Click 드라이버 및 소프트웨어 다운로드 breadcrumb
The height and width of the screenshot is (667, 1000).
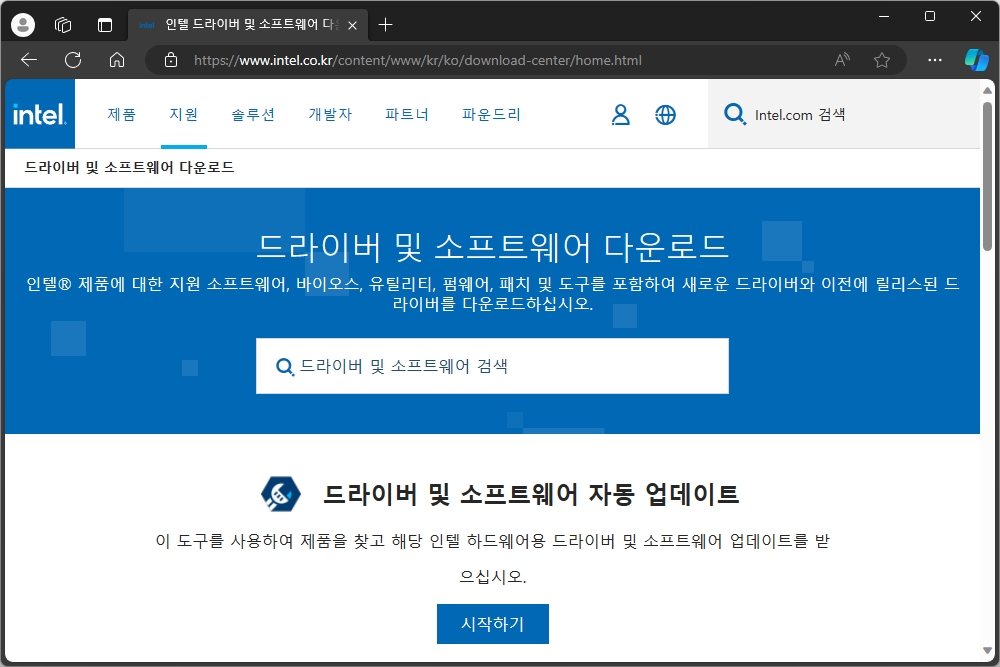[x=129, y=167]
